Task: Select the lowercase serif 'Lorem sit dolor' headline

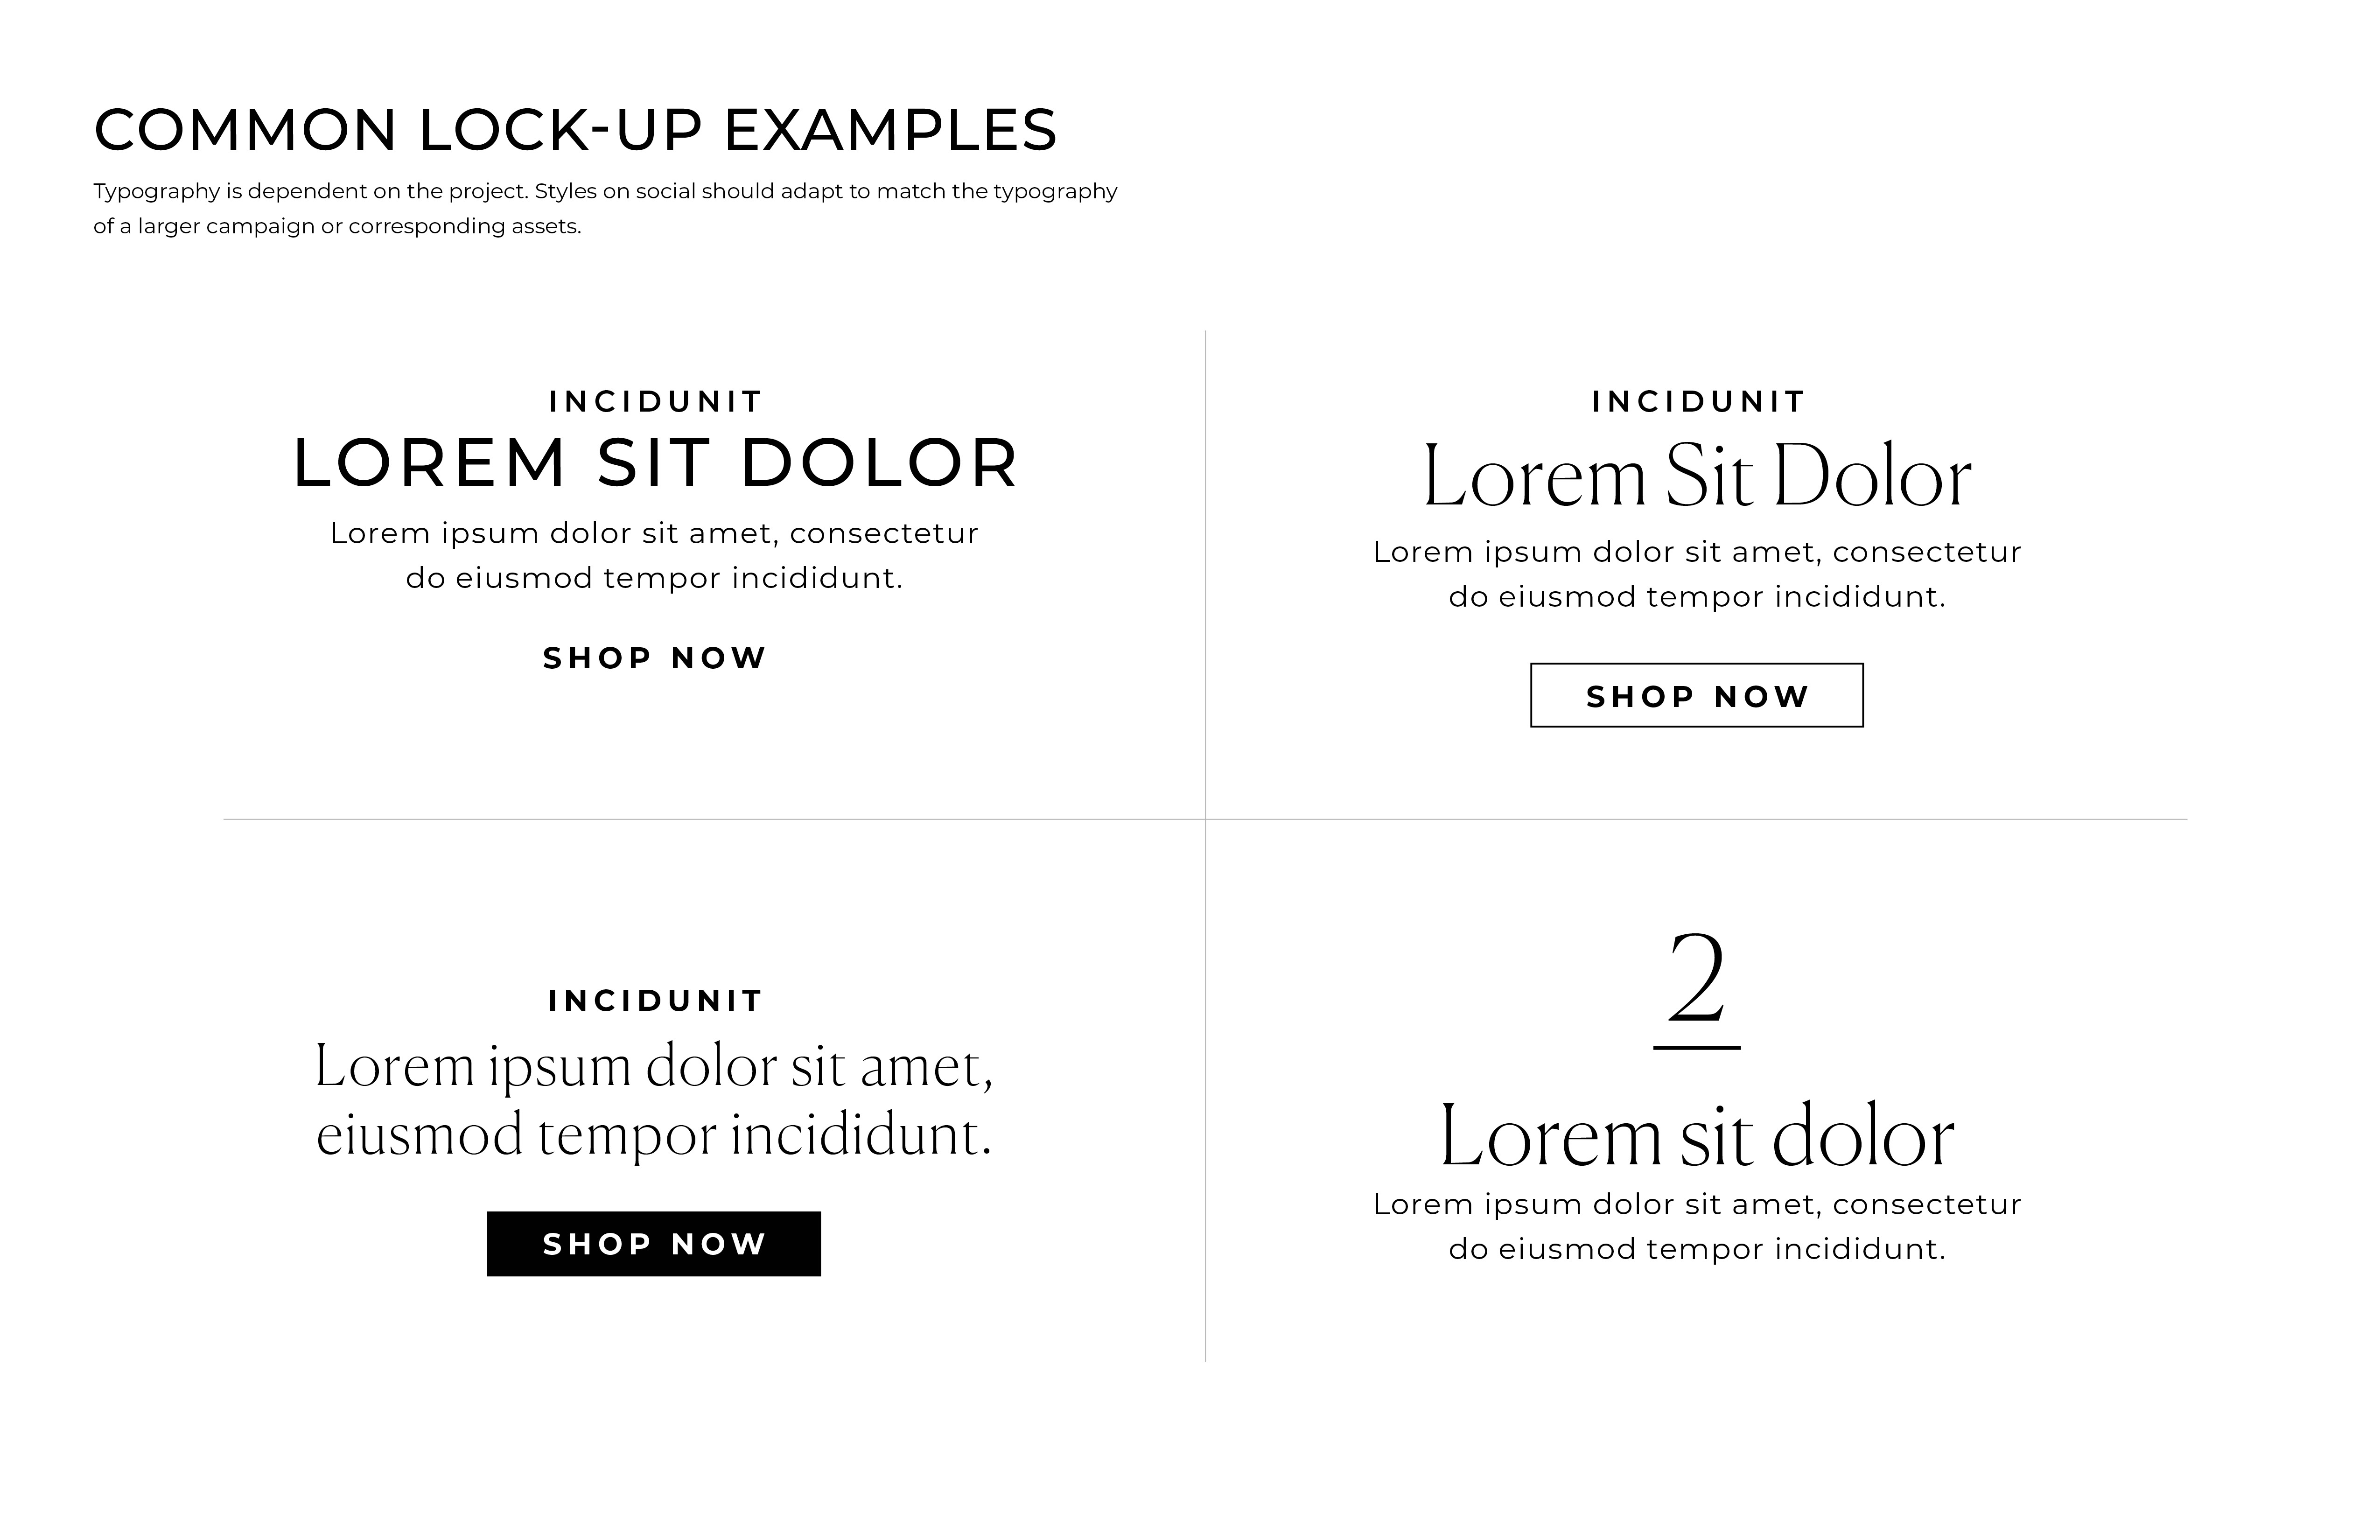Action: click(1697, 1137)
